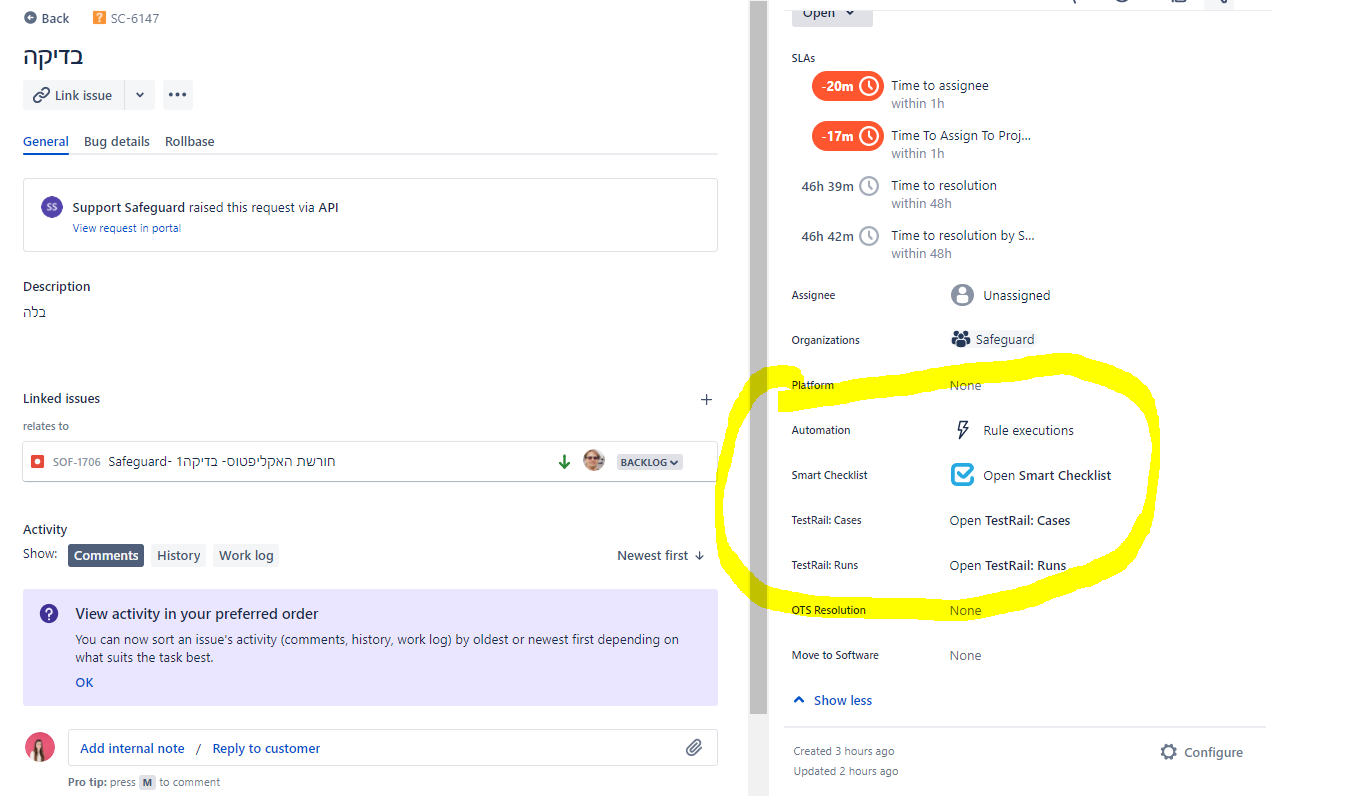Click the question mark info icon

[x=49, y=613]
